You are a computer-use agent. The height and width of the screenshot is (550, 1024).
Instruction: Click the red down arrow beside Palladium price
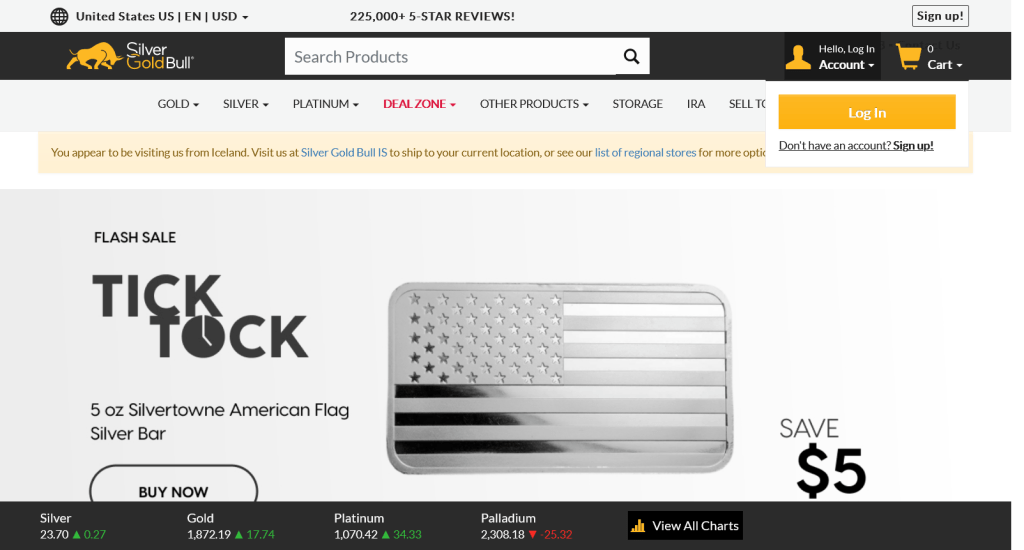tap(532, 534)
